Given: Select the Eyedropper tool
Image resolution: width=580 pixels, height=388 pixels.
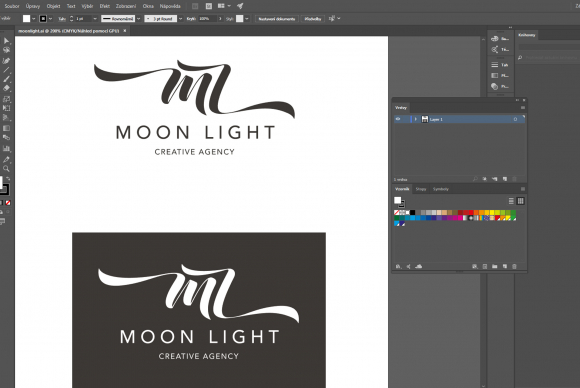Looking at the screenshot, I should [6, 159].
